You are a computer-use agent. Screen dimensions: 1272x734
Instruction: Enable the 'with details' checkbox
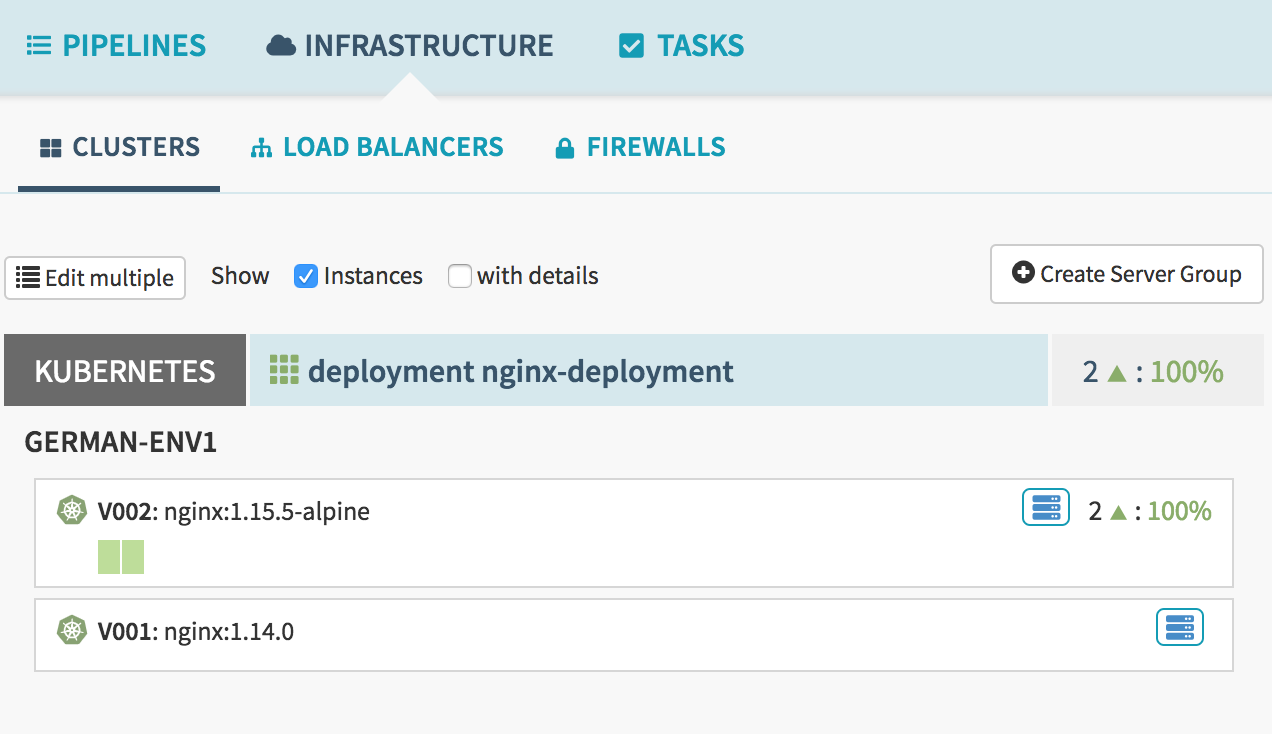tap(460, 276)
